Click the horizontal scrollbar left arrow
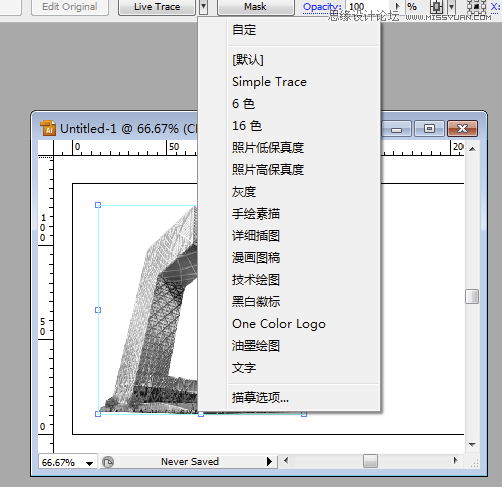This screenshot has width=502, height=487. point(286,461)
